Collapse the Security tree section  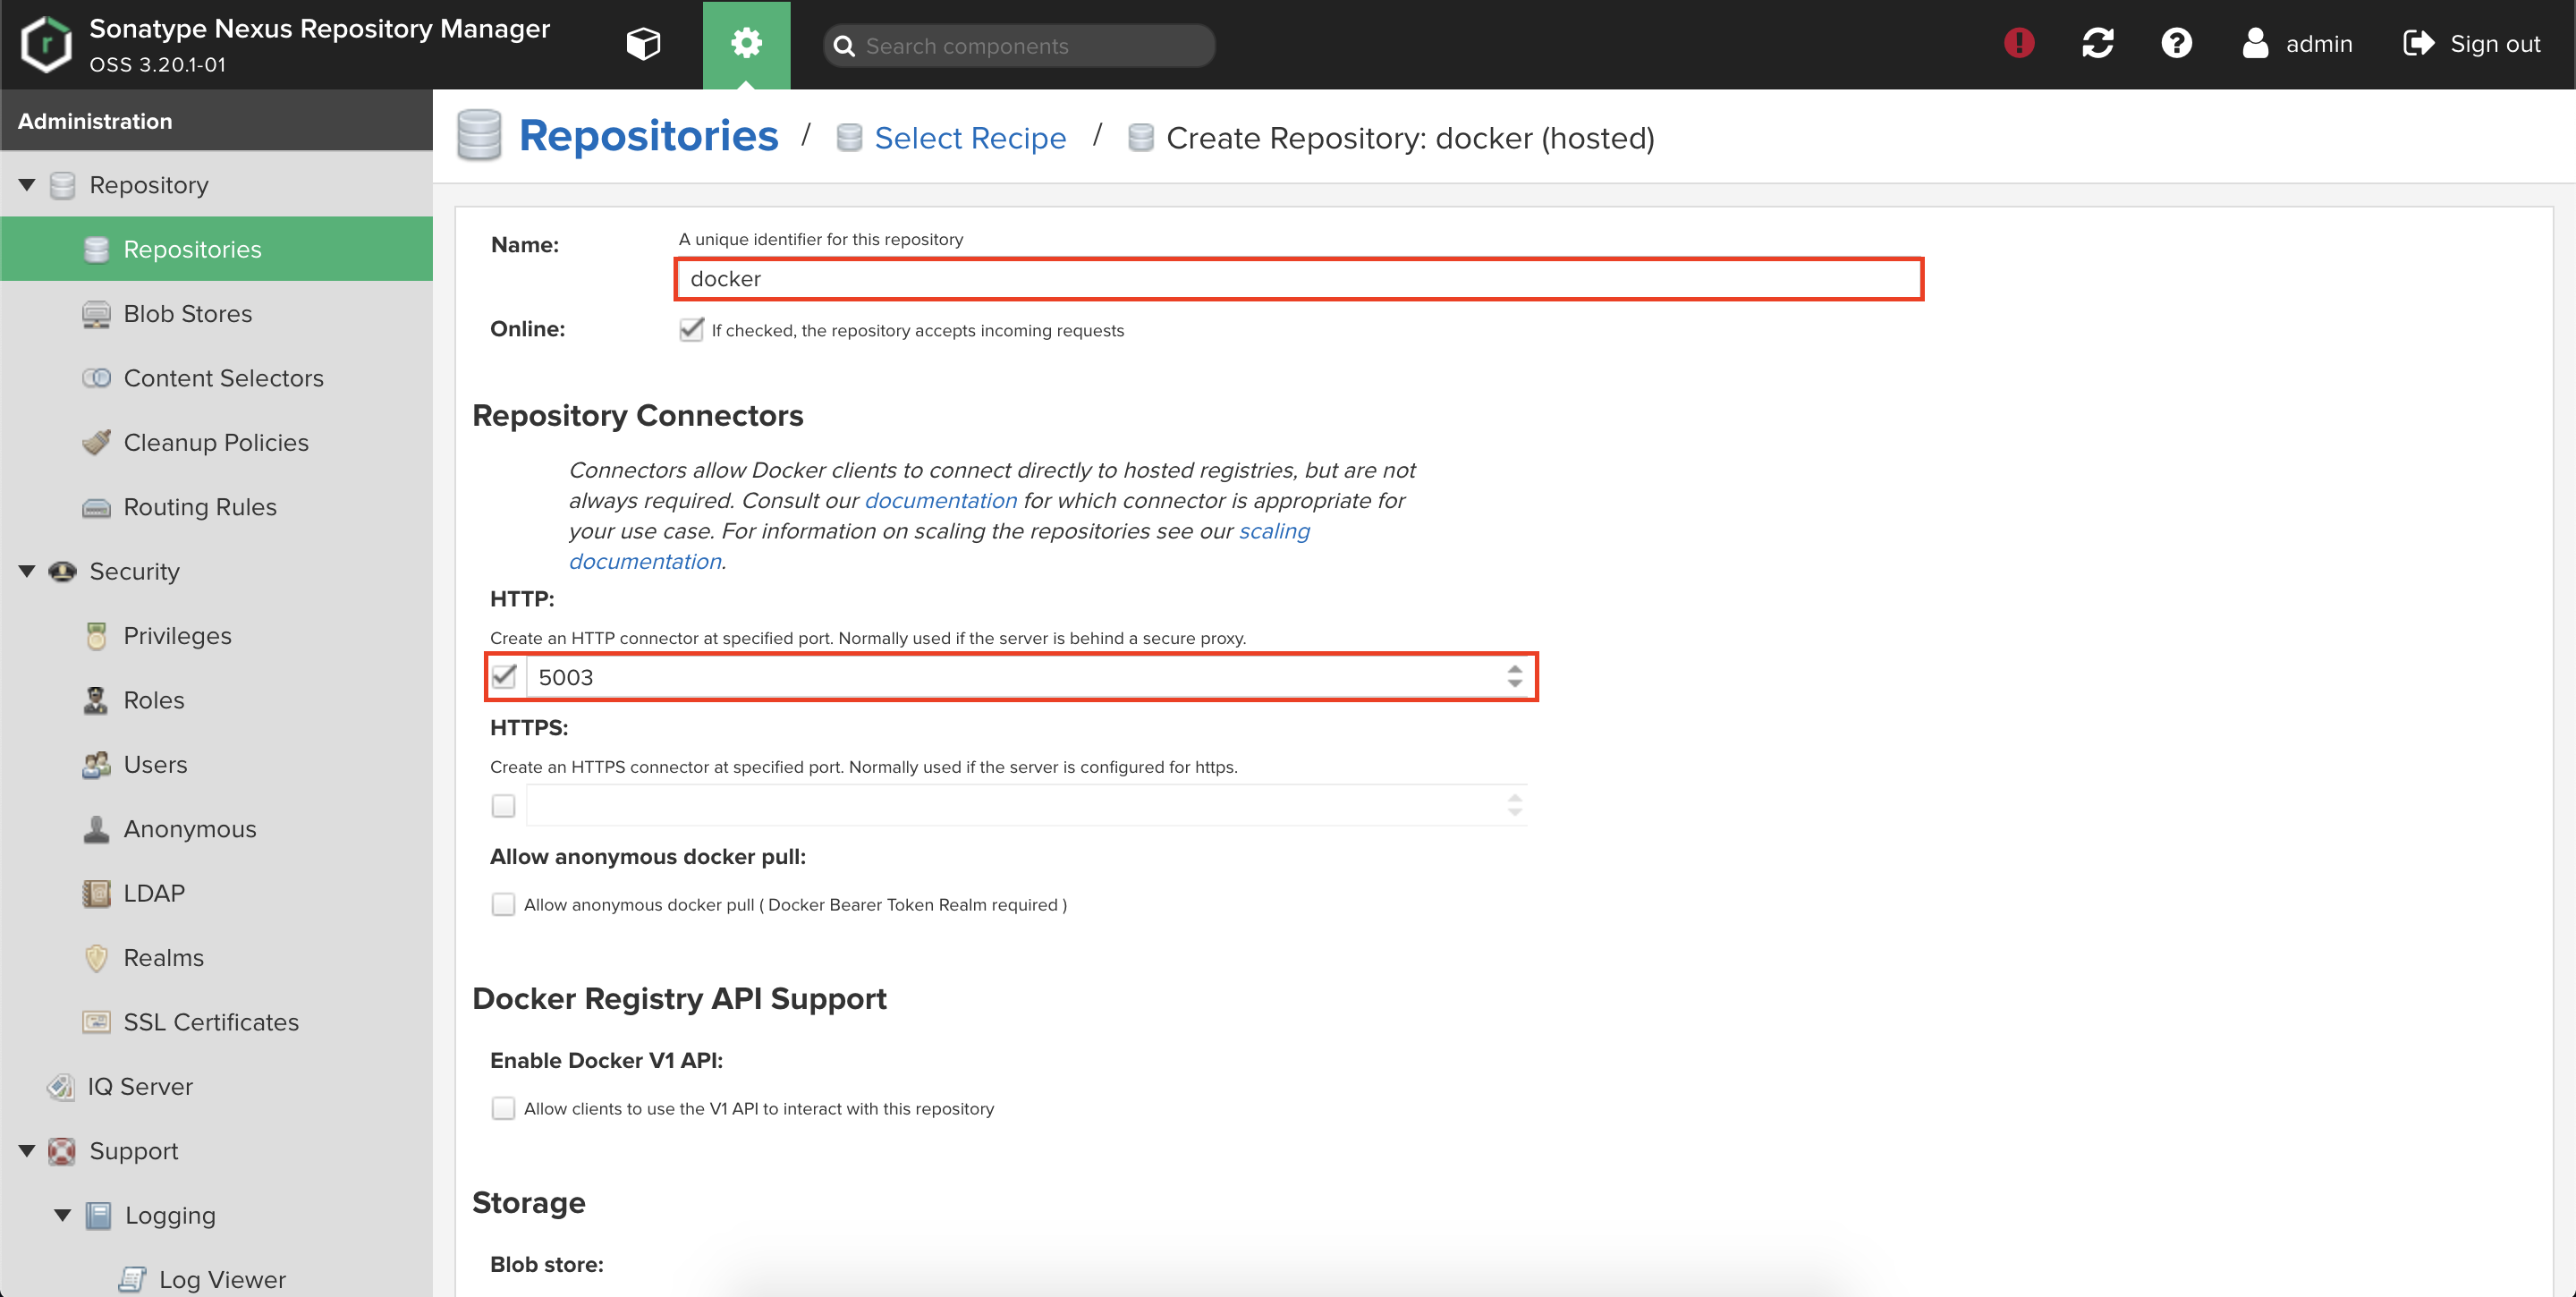(27, 571)
